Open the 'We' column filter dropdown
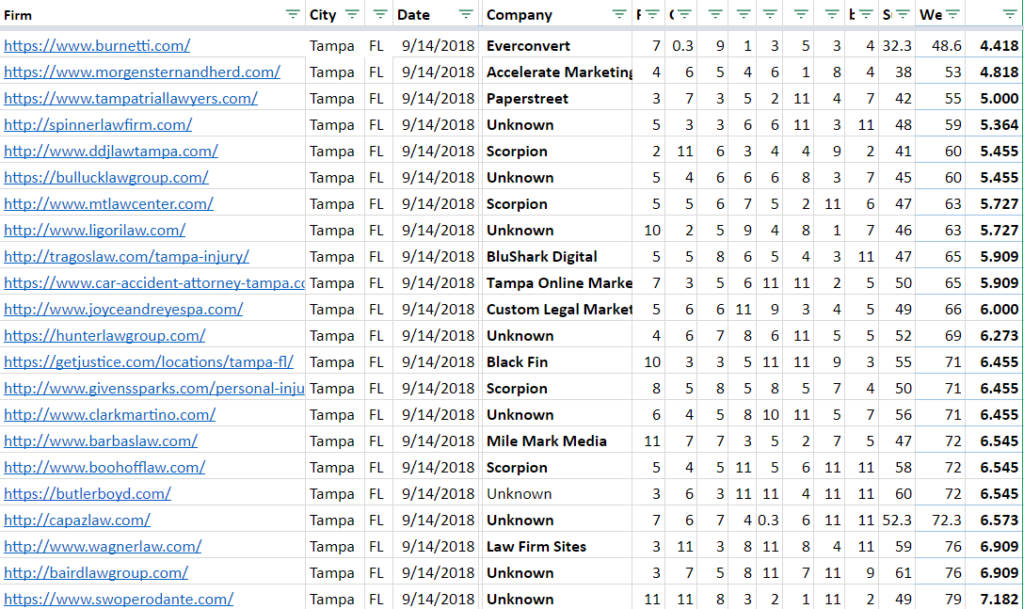Image resolution: width=1024 pixels, height=609 pixels. click(953, 14)
